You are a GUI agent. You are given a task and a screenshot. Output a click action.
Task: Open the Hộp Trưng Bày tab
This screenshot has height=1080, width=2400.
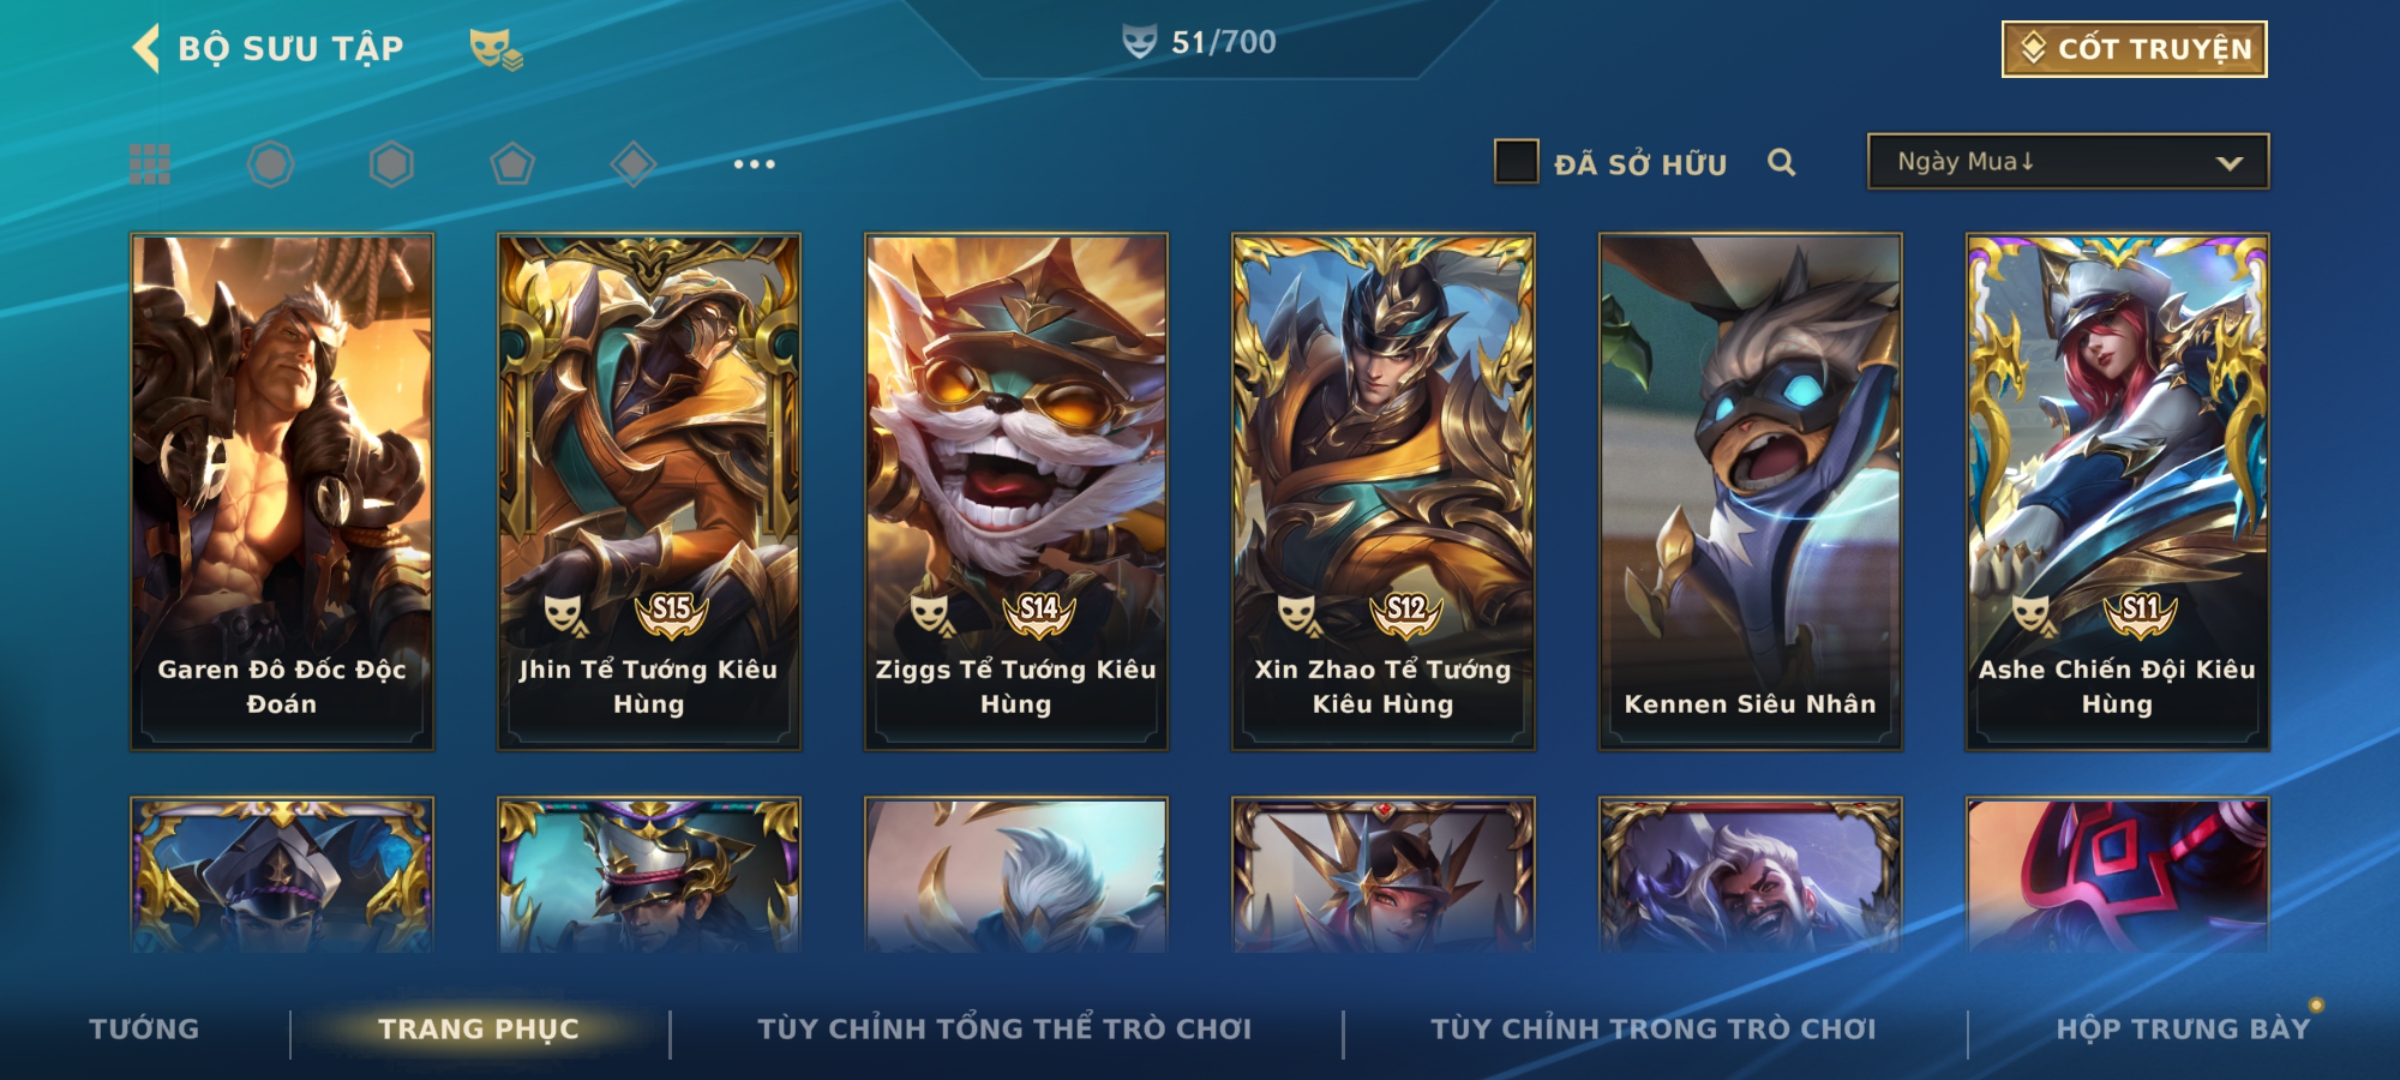click(x=2183, y=1028)
